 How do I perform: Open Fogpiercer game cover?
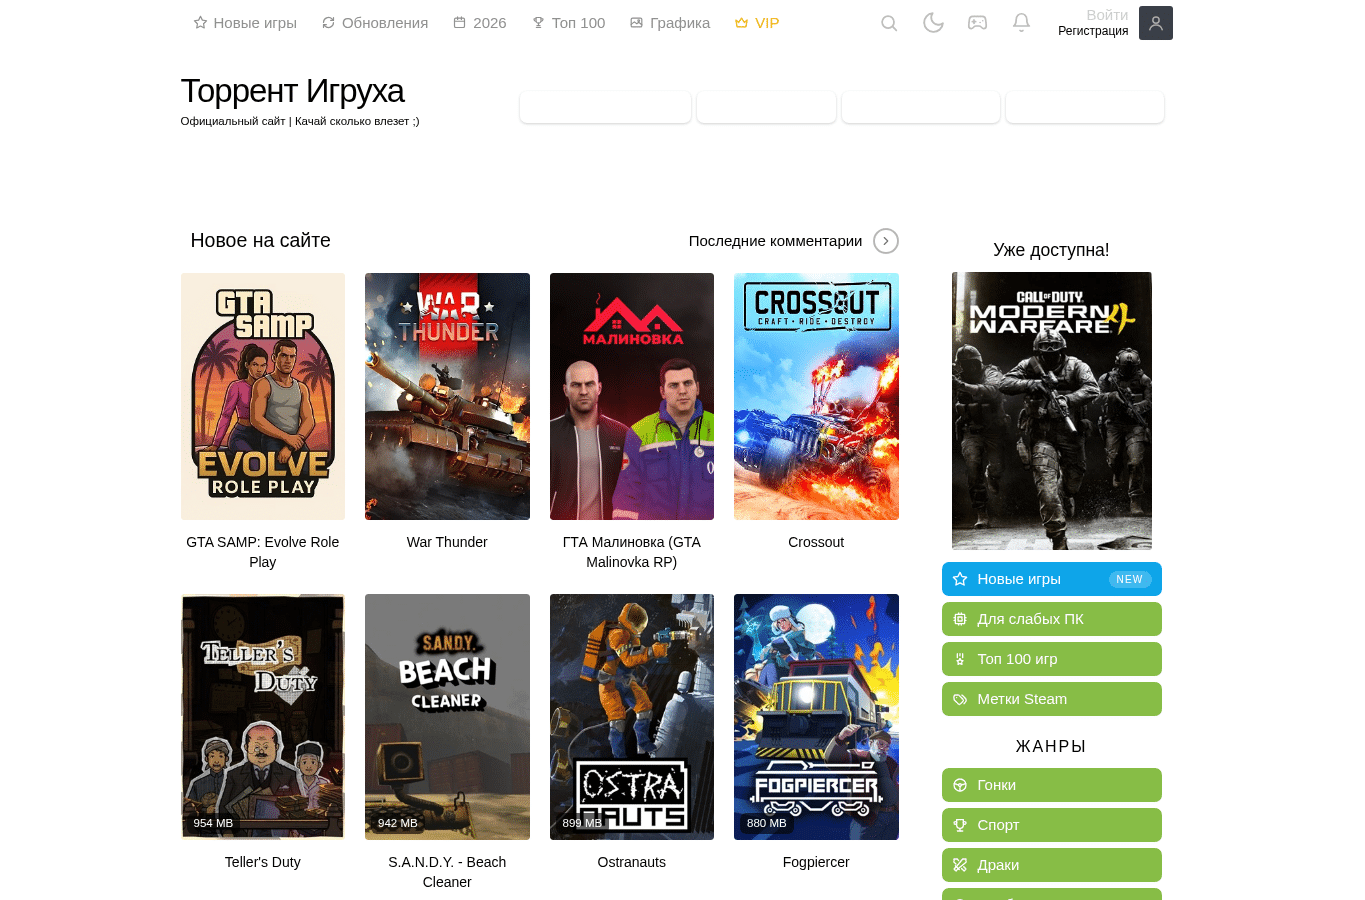click(816, 717)
